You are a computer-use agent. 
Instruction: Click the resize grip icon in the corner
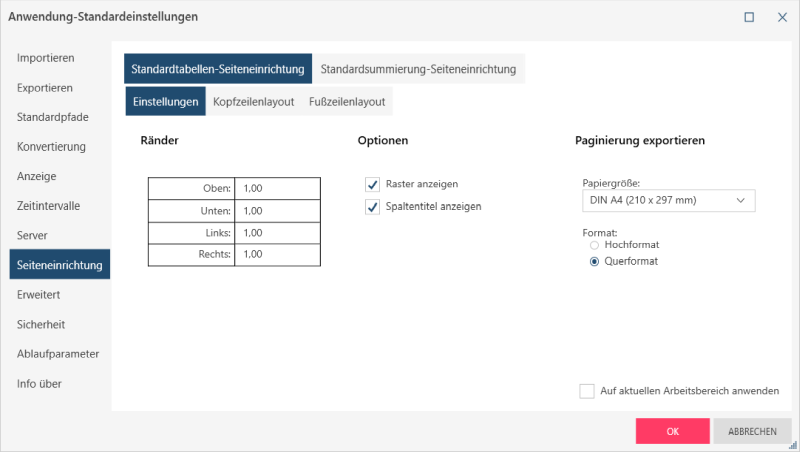(x=793, y=445)
